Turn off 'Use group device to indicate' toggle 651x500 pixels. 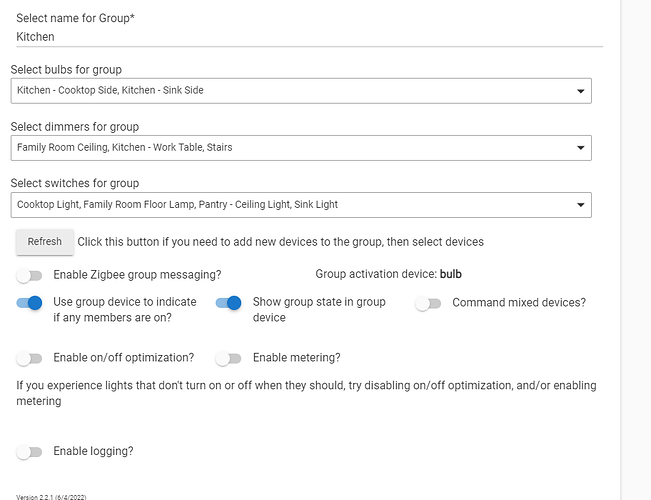coord(29,303)
